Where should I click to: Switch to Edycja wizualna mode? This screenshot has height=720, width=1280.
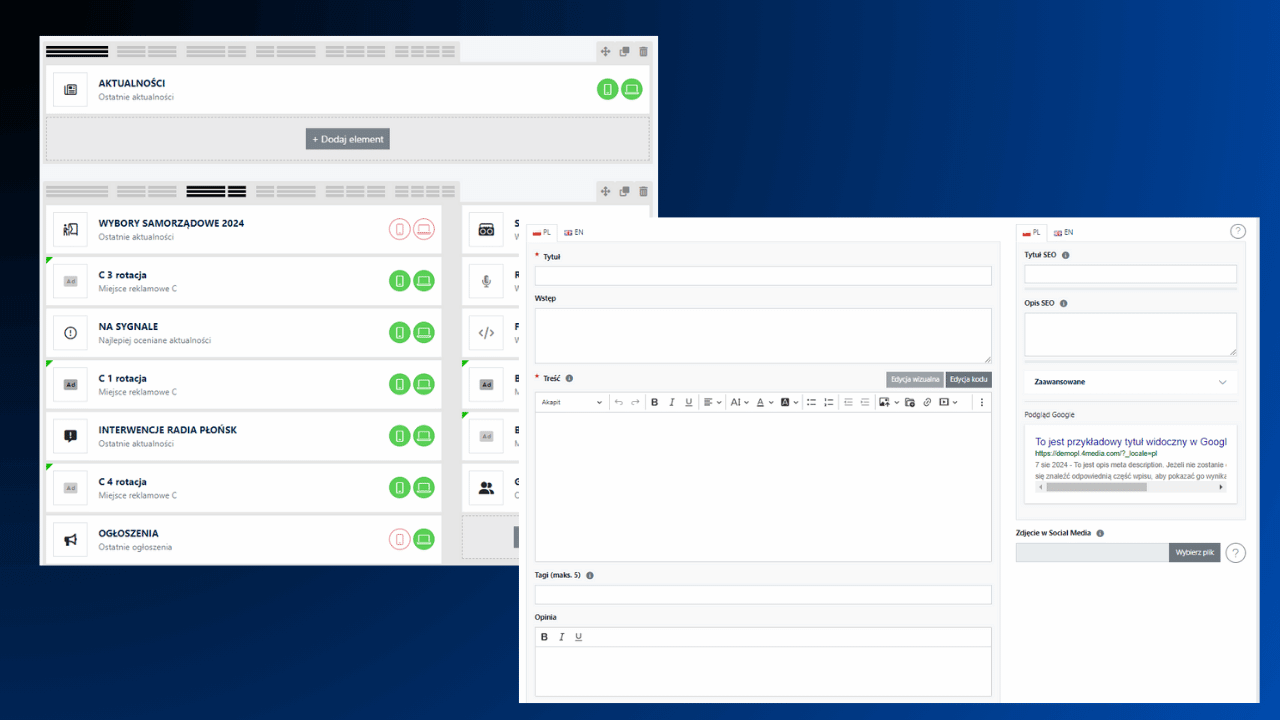point(914,379)
